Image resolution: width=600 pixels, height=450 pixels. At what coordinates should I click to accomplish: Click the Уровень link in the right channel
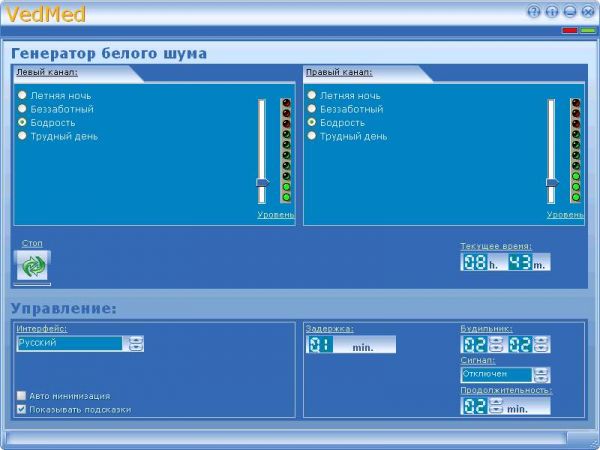(x=565, y=214)
